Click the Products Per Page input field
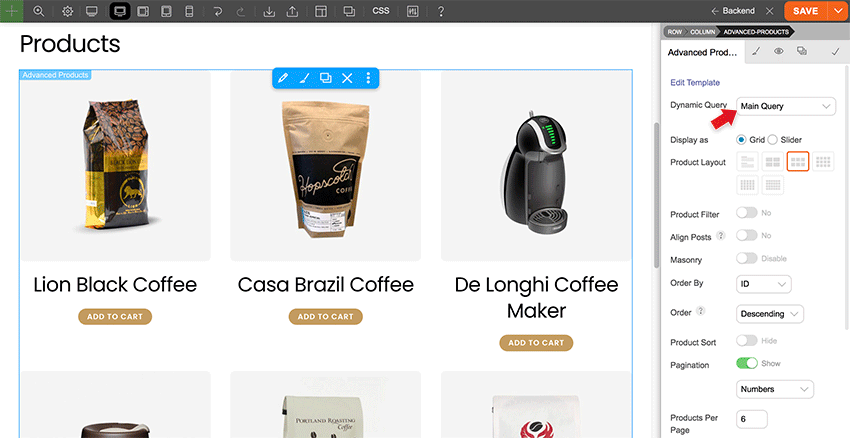 click(752, 419)
